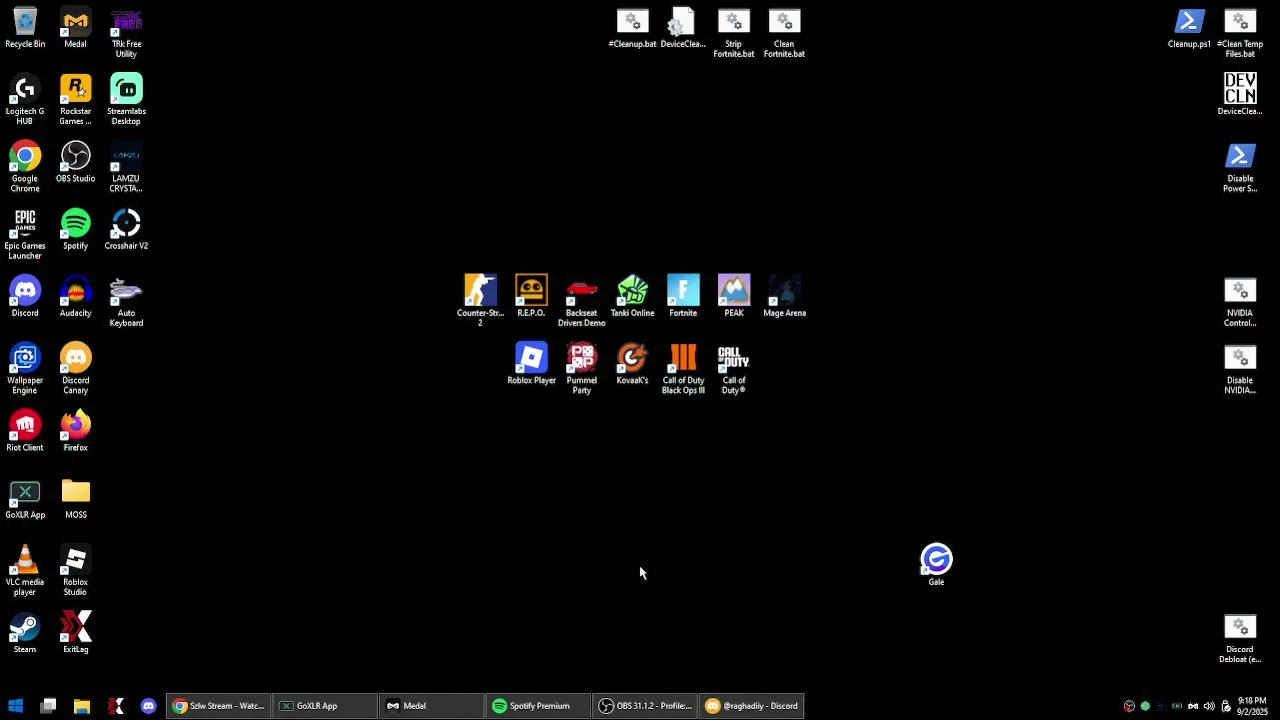The width and height of the screenshot is (1280, 720).
Task: Switch to the Chrome Szlw Stream taskbar window
Action: [218, 706]
